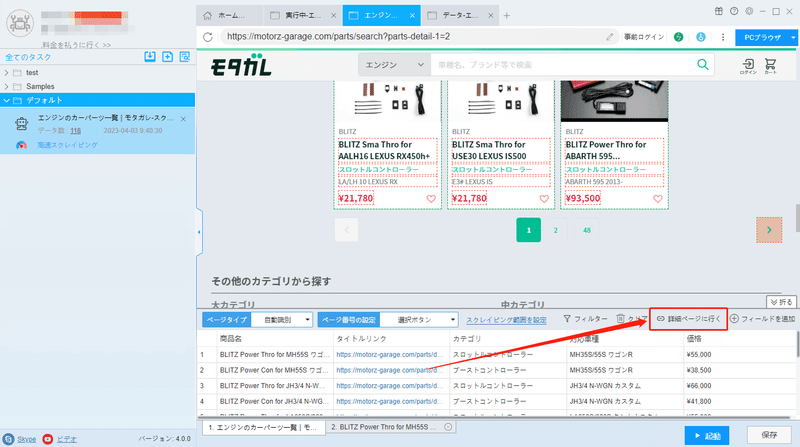Click フィールドを追加 button
This screenshot has height=447, width=800.
(x=763, y=319)
